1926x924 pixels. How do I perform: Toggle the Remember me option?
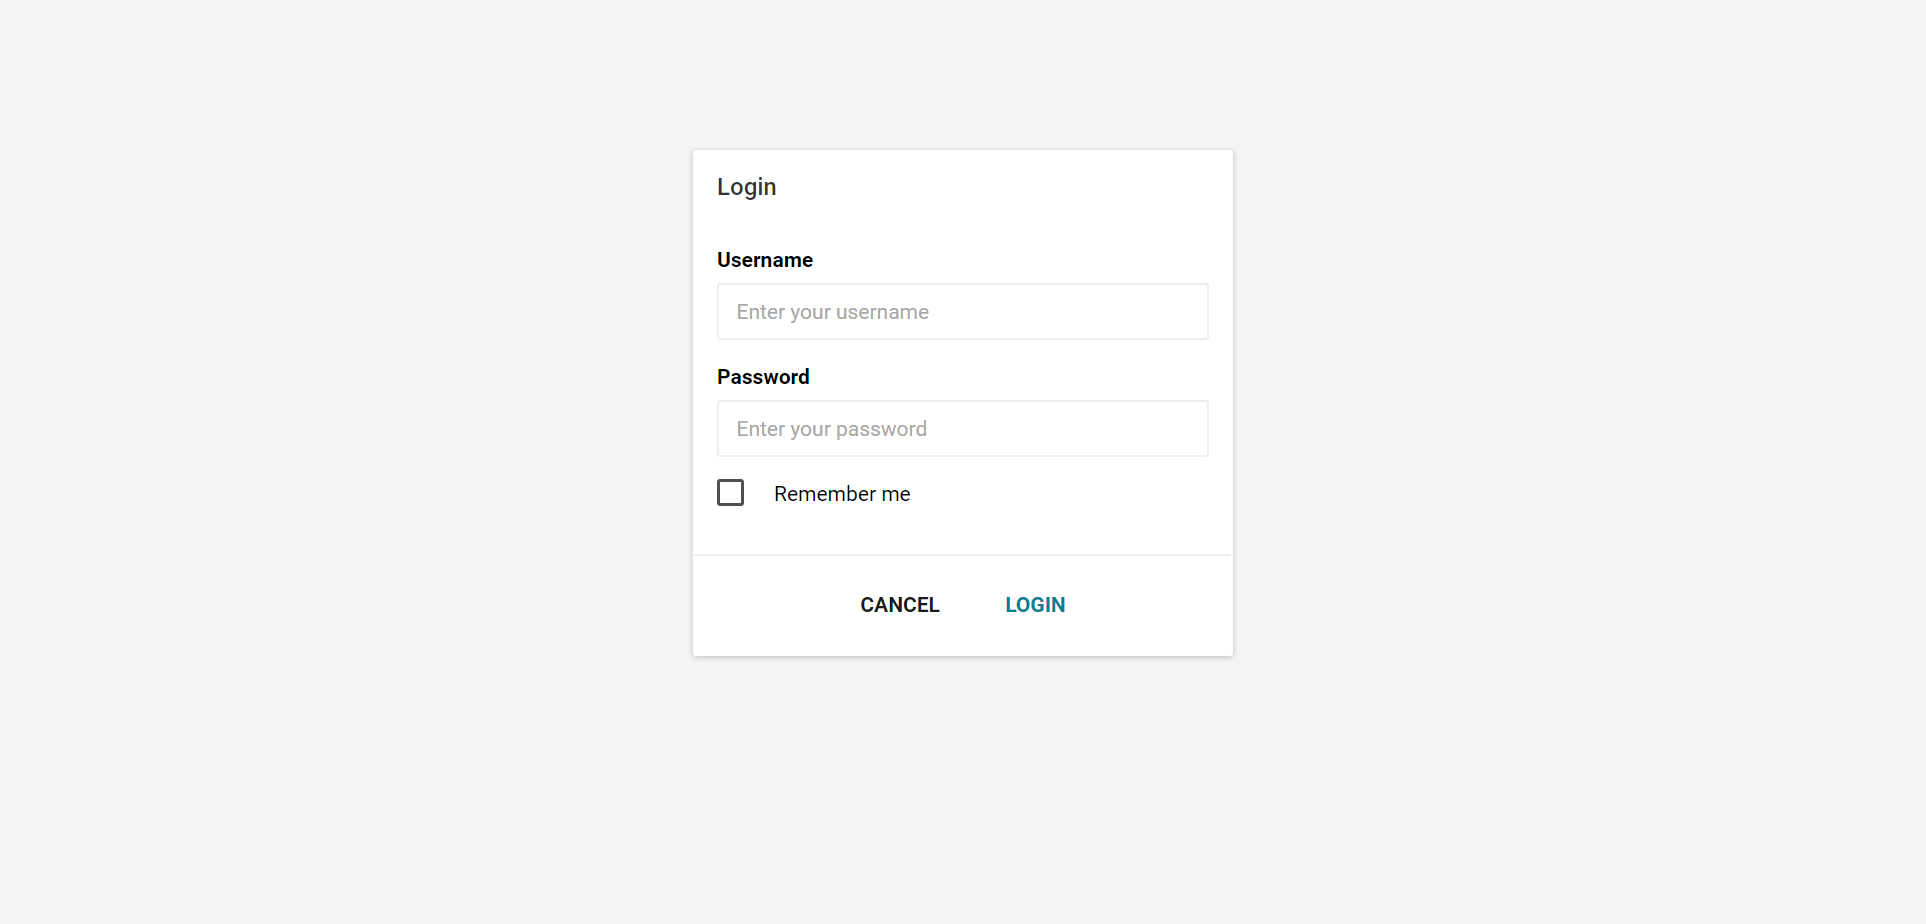click(x=731, y=493)
